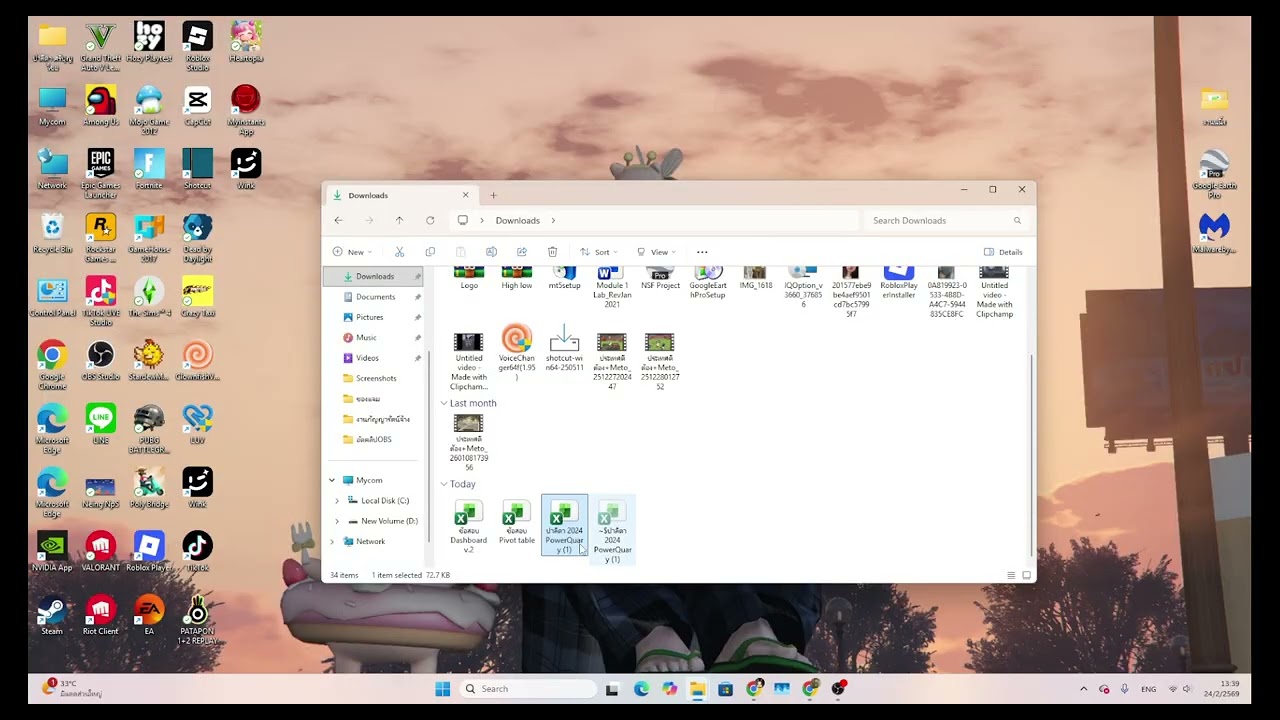The width and height of the screenshot is (1280, 720).
Task: Select the mt5setup file
Action: point(564,279)
